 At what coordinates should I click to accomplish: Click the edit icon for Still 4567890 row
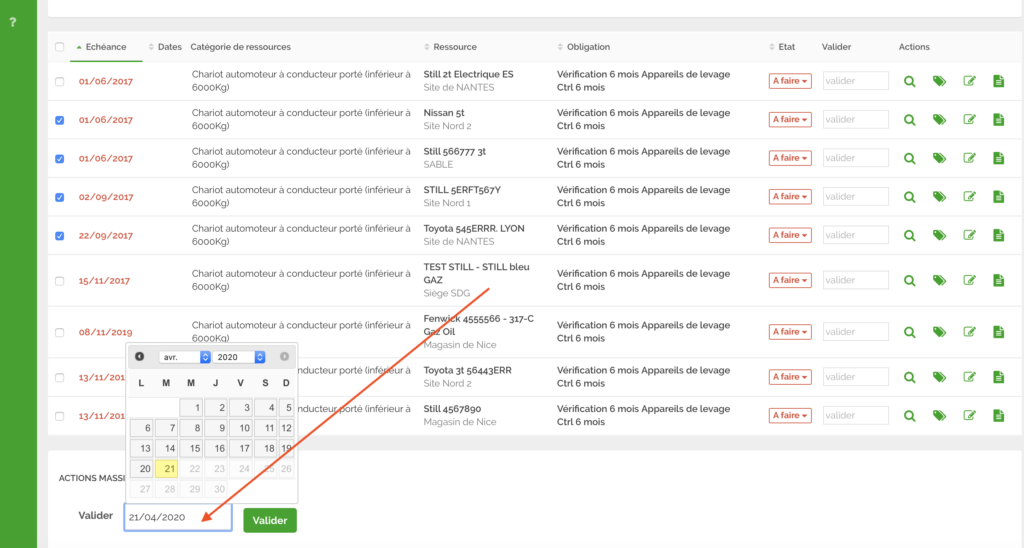point(969,416)
